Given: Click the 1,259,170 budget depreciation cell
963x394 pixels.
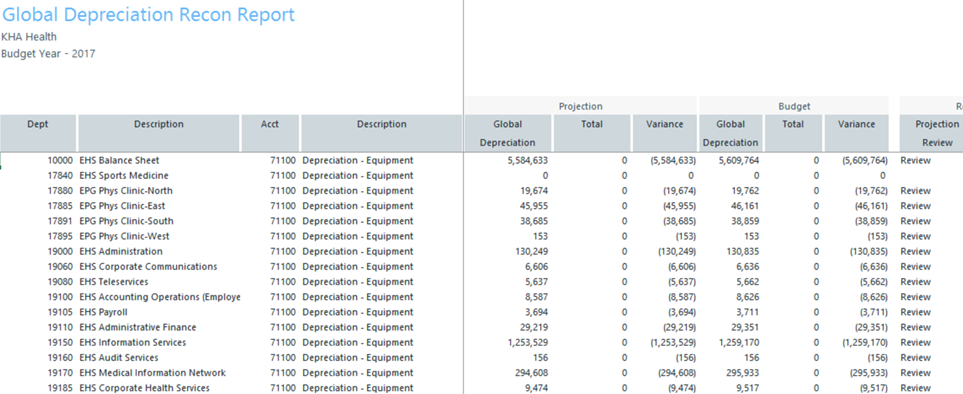Looking at the screenshot, I should tap(737, 343).
